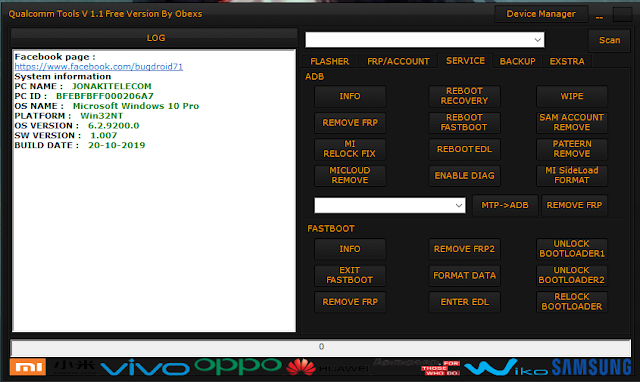Open the BACKUP tab
The width and height of the screenshot is (640, 382).
tap(517, 61)
